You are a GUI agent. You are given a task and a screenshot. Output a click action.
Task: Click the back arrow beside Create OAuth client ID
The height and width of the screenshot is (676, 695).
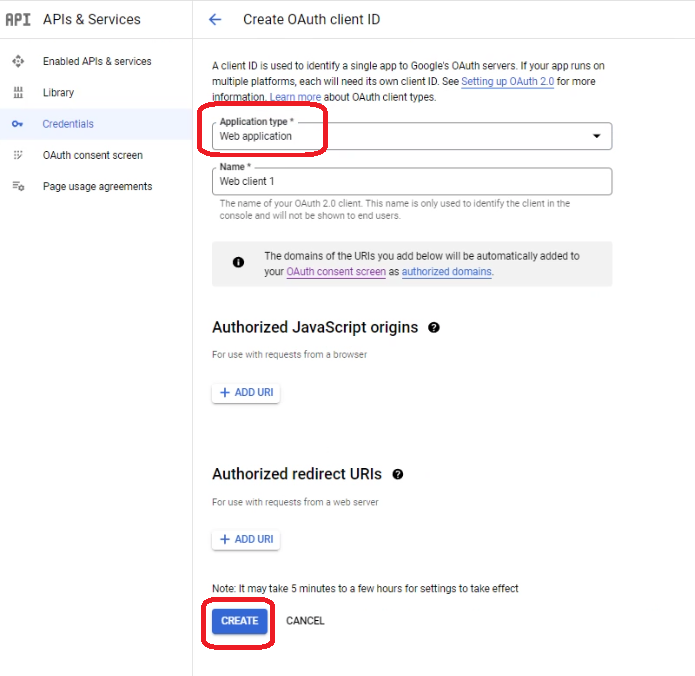coord(215,20)
